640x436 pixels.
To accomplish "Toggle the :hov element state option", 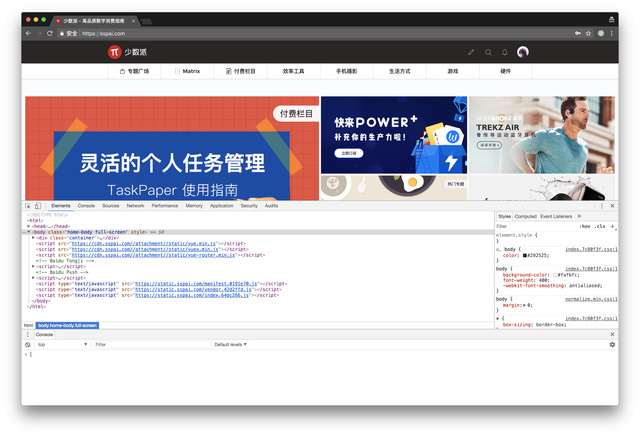I will [x=585, y=226].
